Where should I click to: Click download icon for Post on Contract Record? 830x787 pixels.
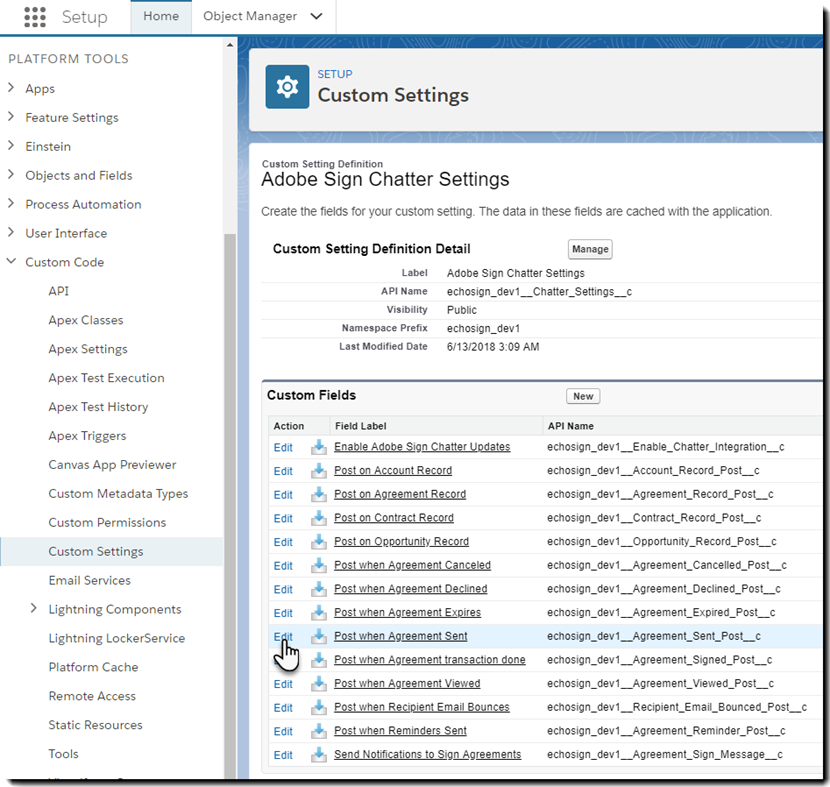[319, 518]
